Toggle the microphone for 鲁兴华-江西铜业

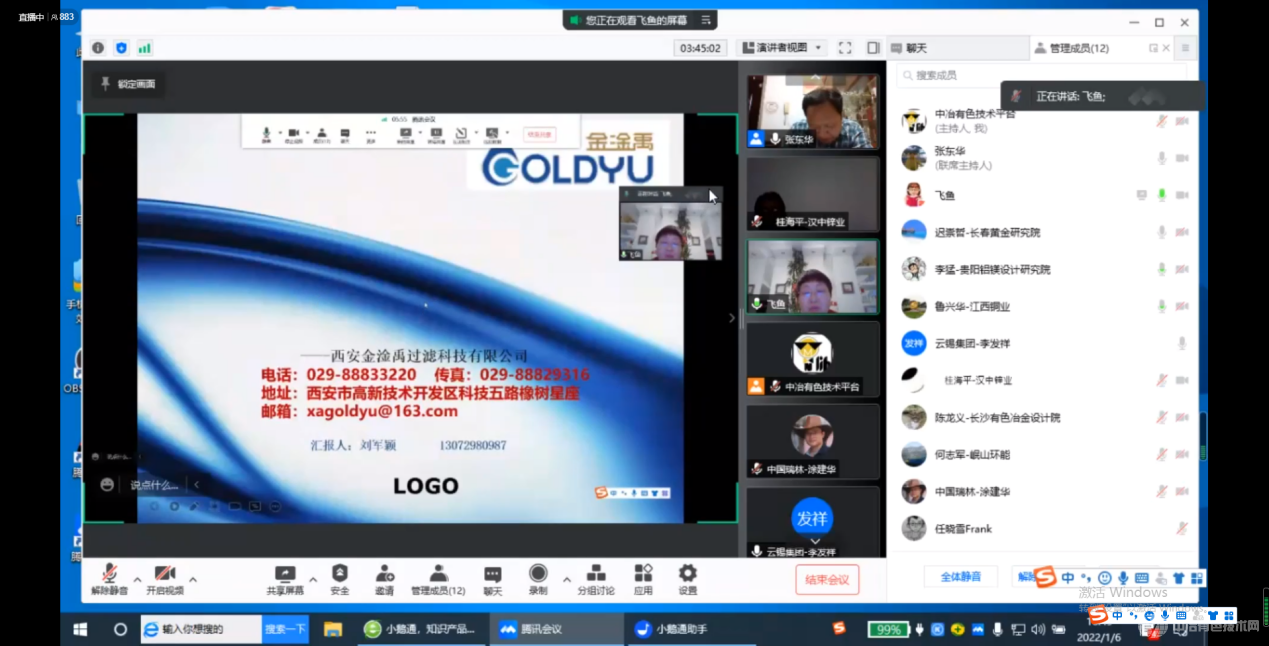click(x=1161, y=306)
